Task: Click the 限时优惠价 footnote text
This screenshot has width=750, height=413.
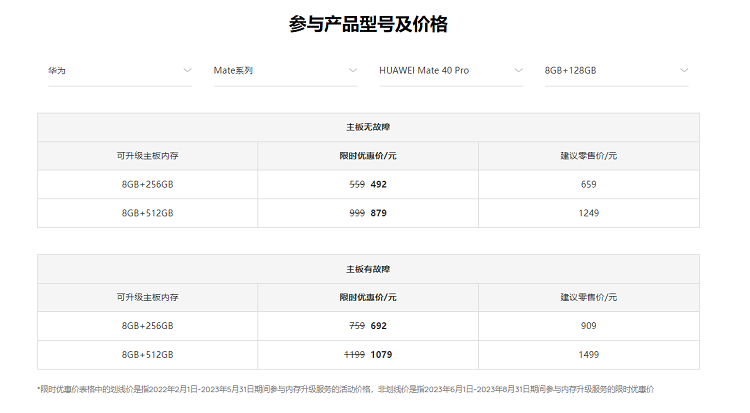Action: point(345,390)
